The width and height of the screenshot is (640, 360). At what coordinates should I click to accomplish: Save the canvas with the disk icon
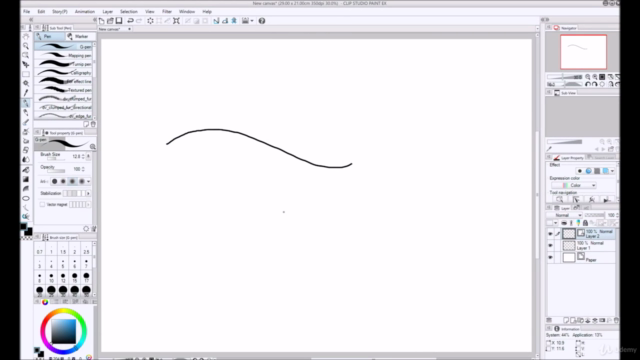tap(119, 21)
